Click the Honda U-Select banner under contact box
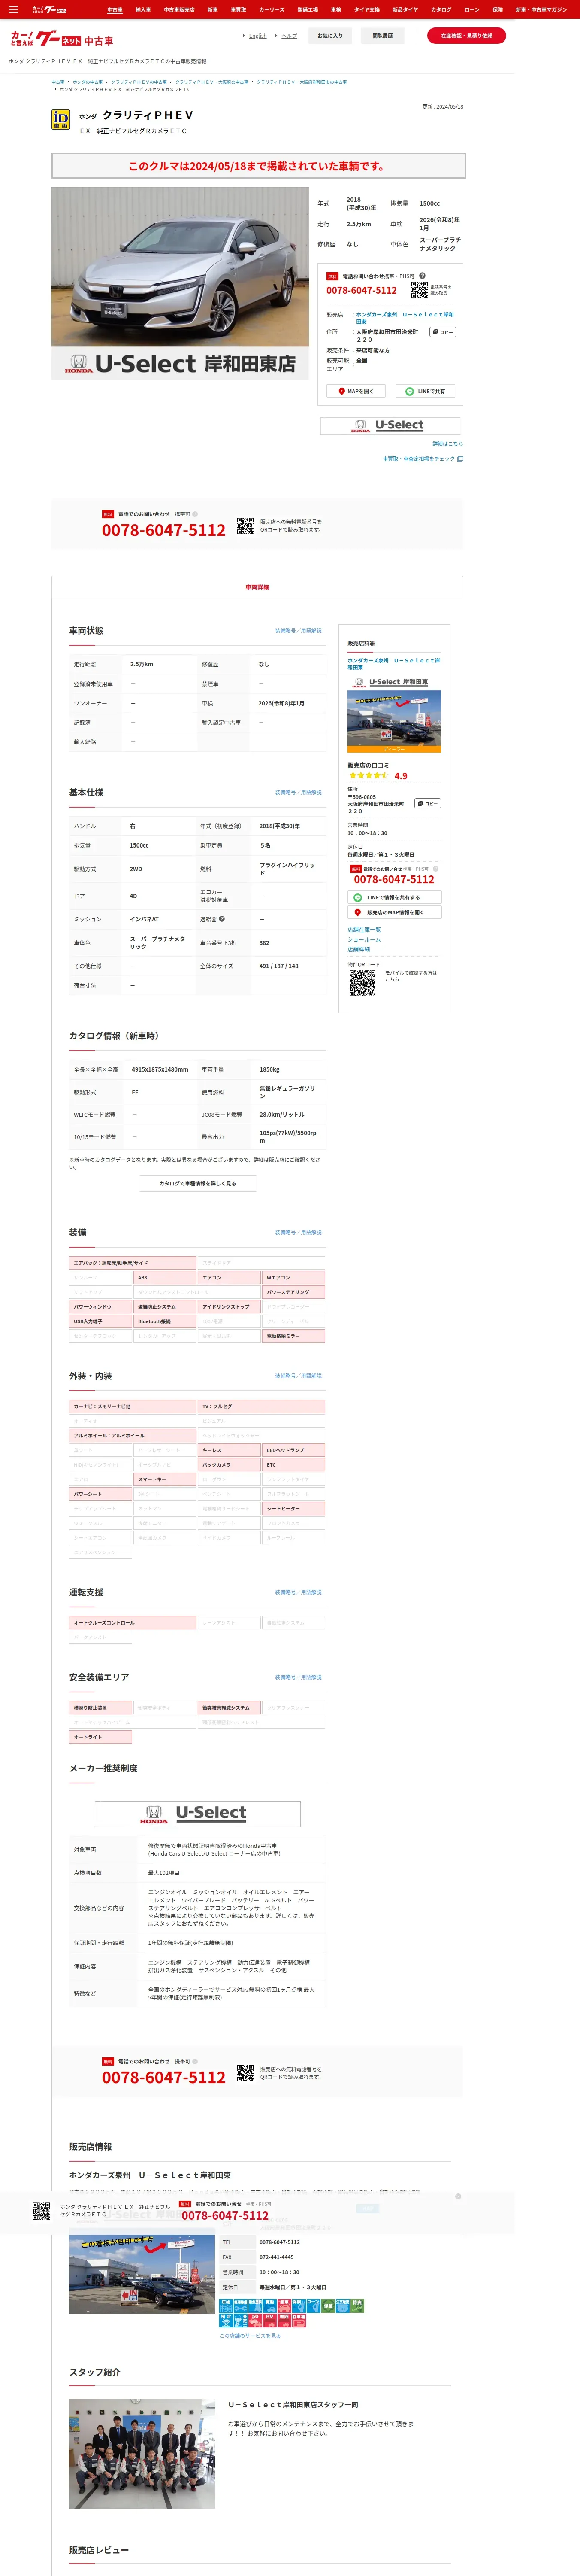This screenshot has width=580, height=2576. pyautogui.click(x=390, y=426)
